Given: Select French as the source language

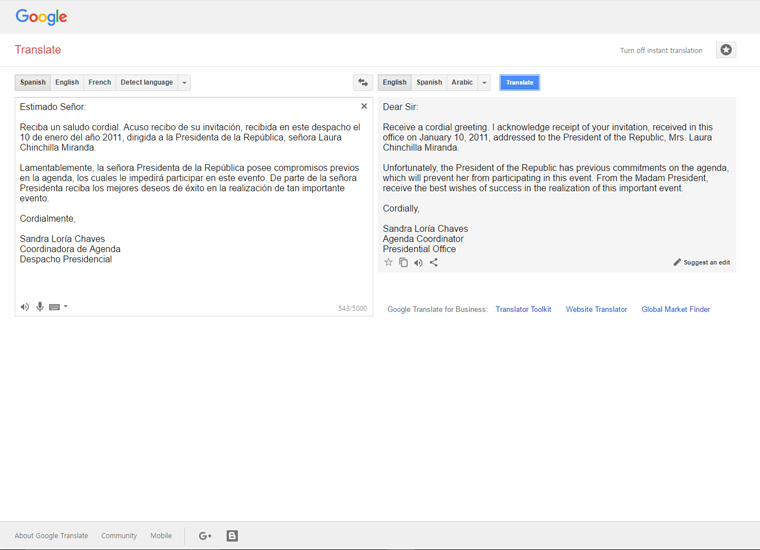Looking at the screenshot, I should click(100, 82).
